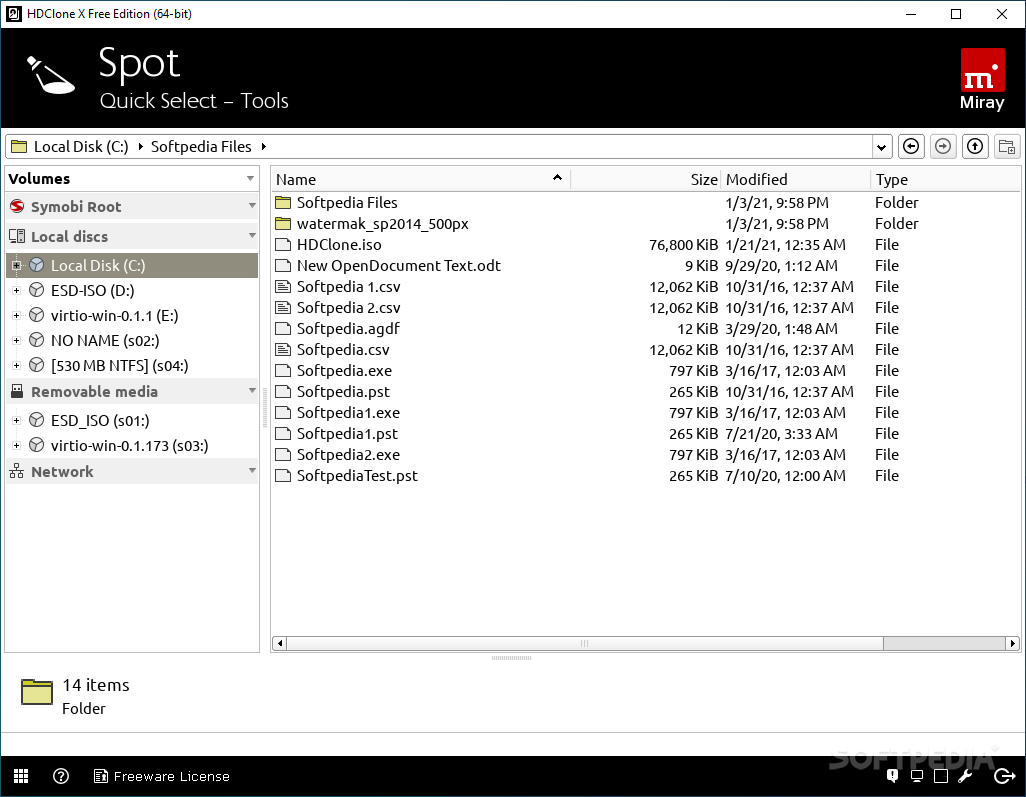
Task: Select the Softpedia.exe file
Action: point(344,370)
